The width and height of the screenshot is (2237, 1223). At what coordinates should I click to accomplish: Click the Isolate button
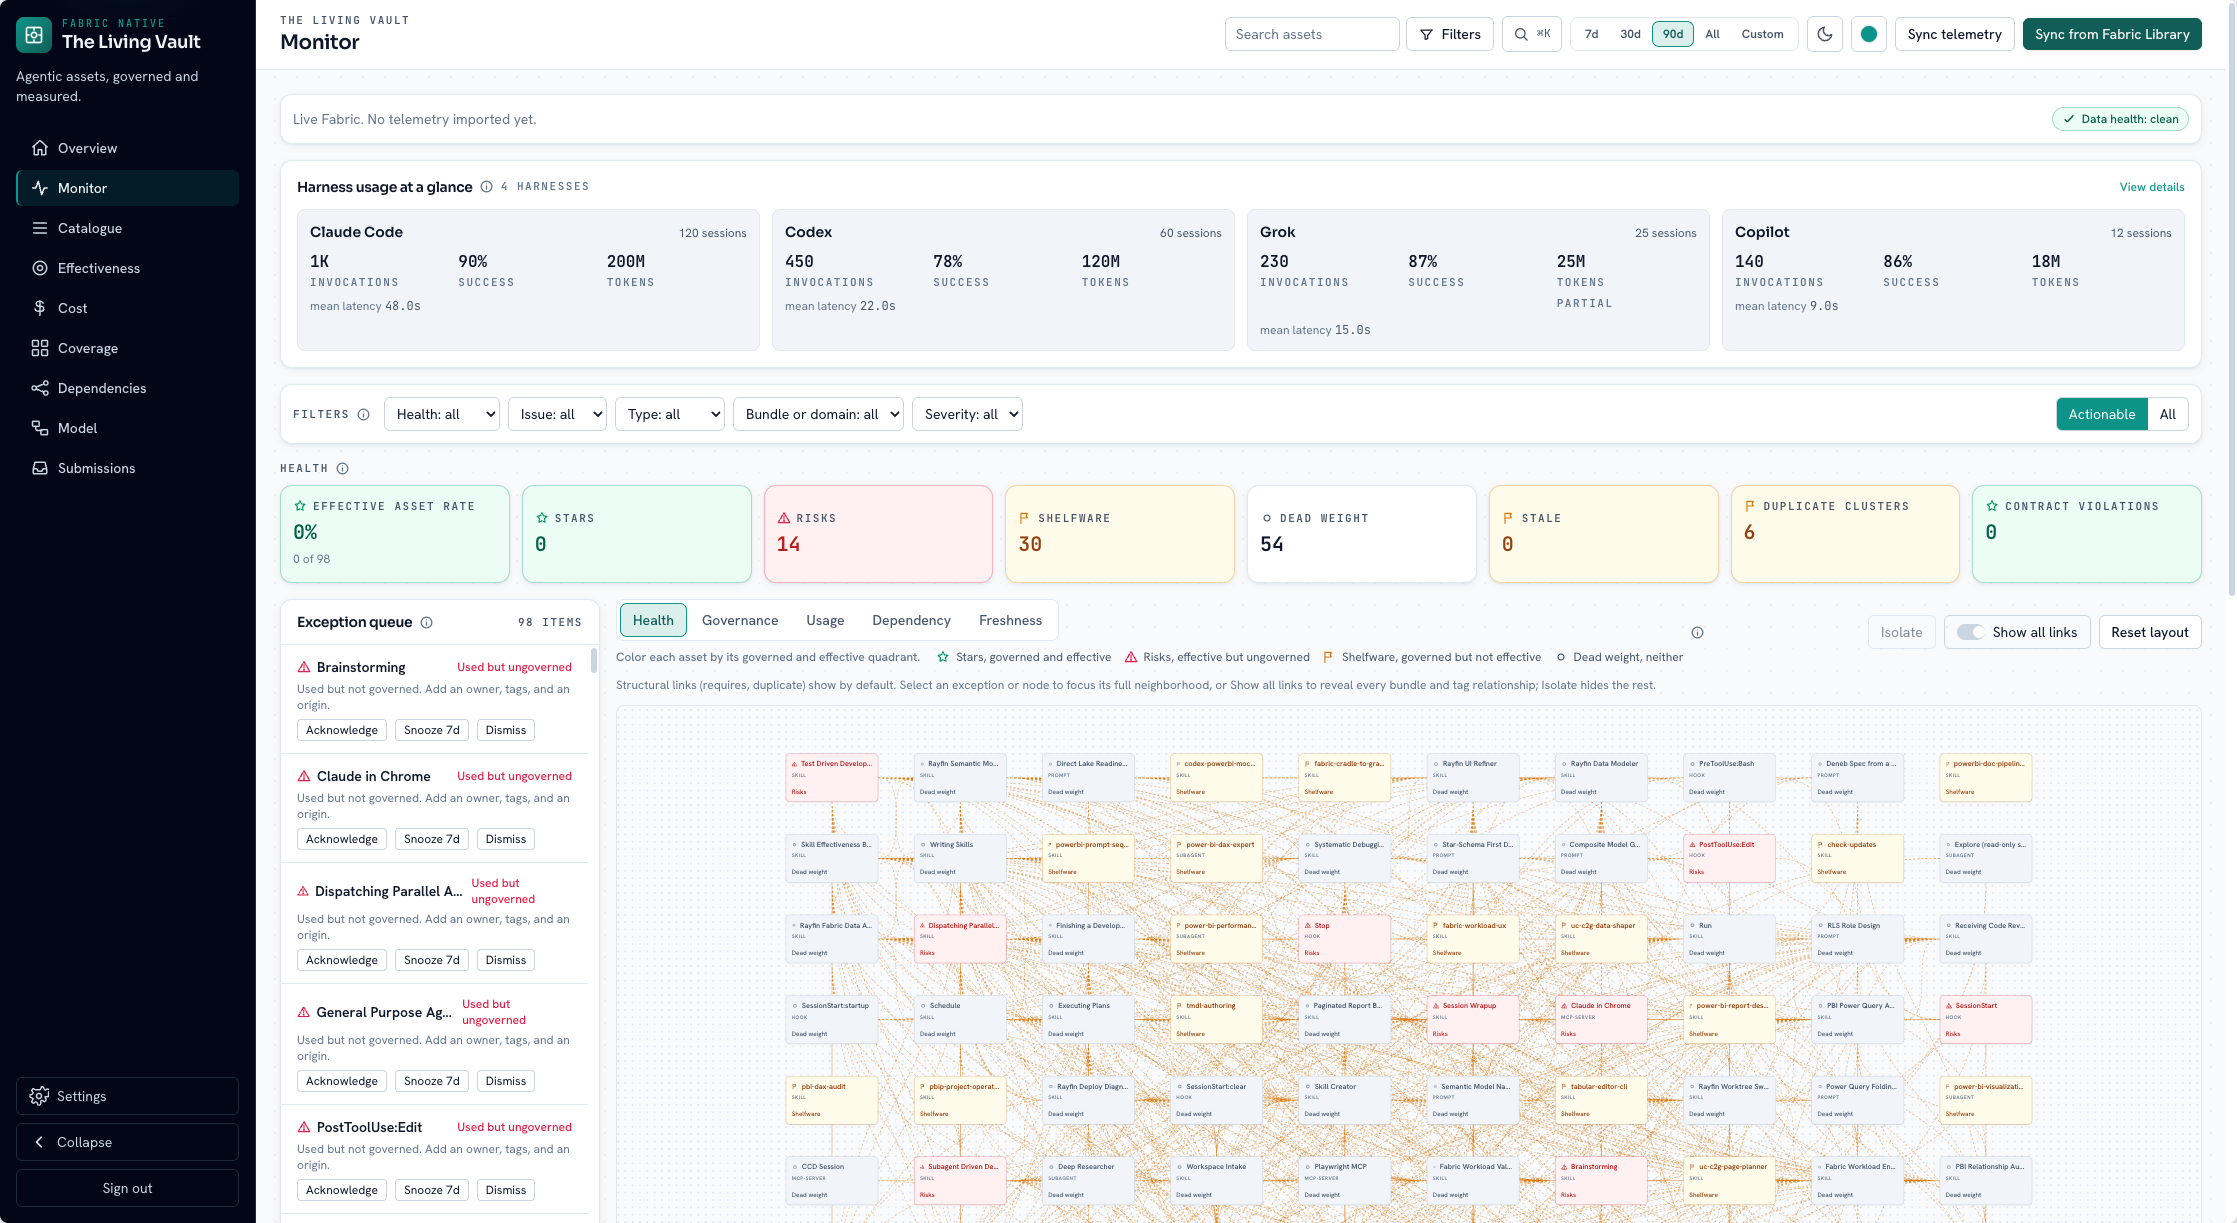click(1901, 632)
